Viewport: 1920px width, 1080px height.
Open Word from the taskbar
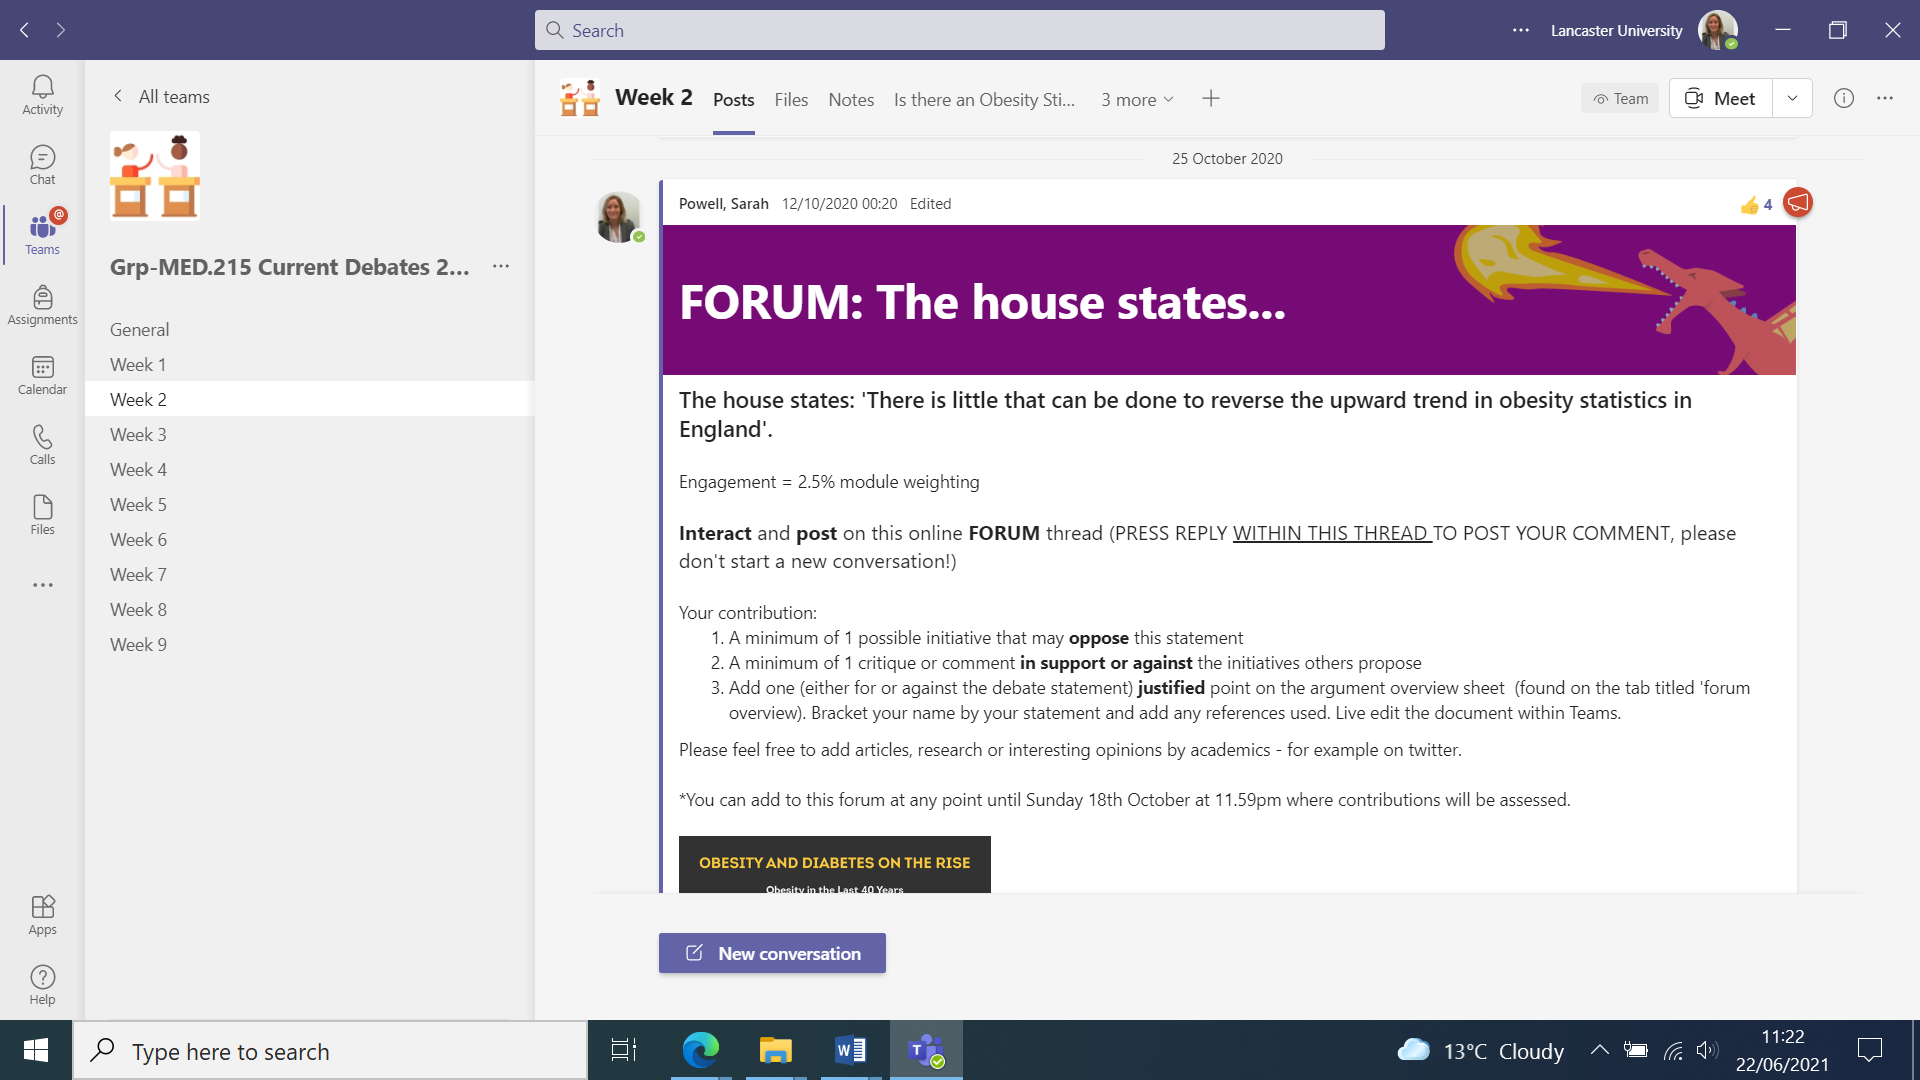click(x=850, y=1050)
